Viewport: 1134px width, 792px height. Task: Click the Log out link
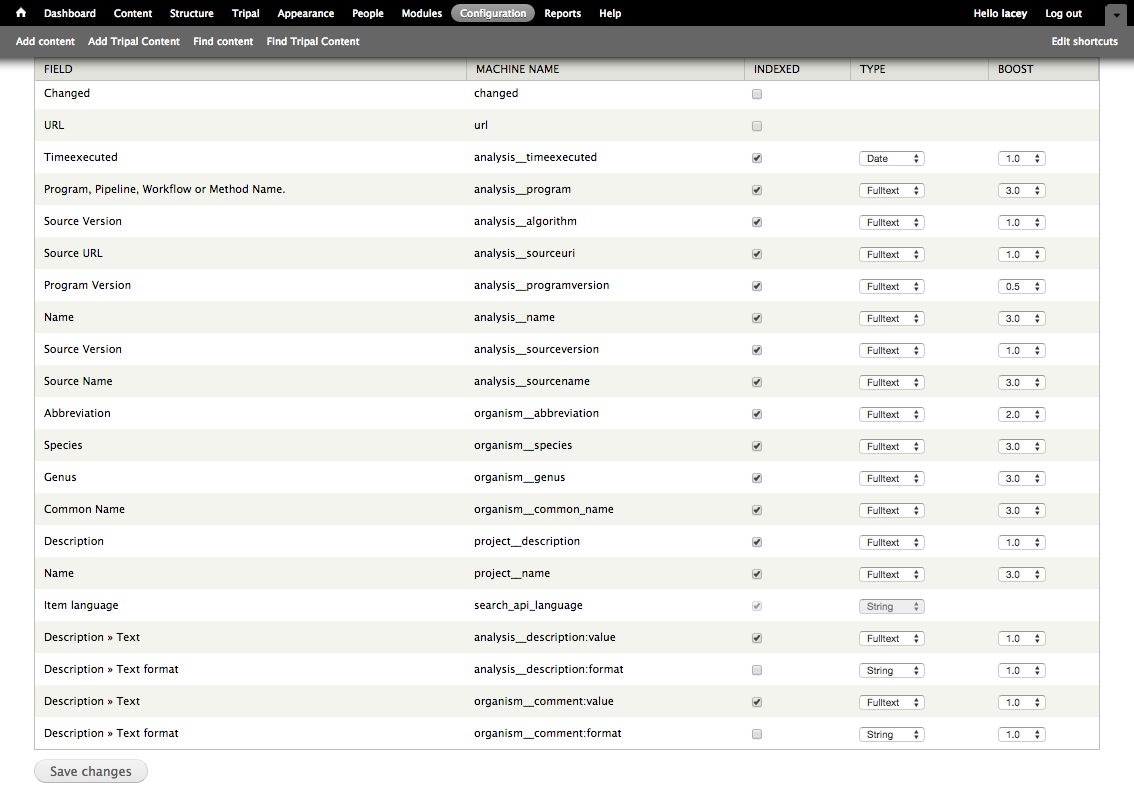point(1063,13)
